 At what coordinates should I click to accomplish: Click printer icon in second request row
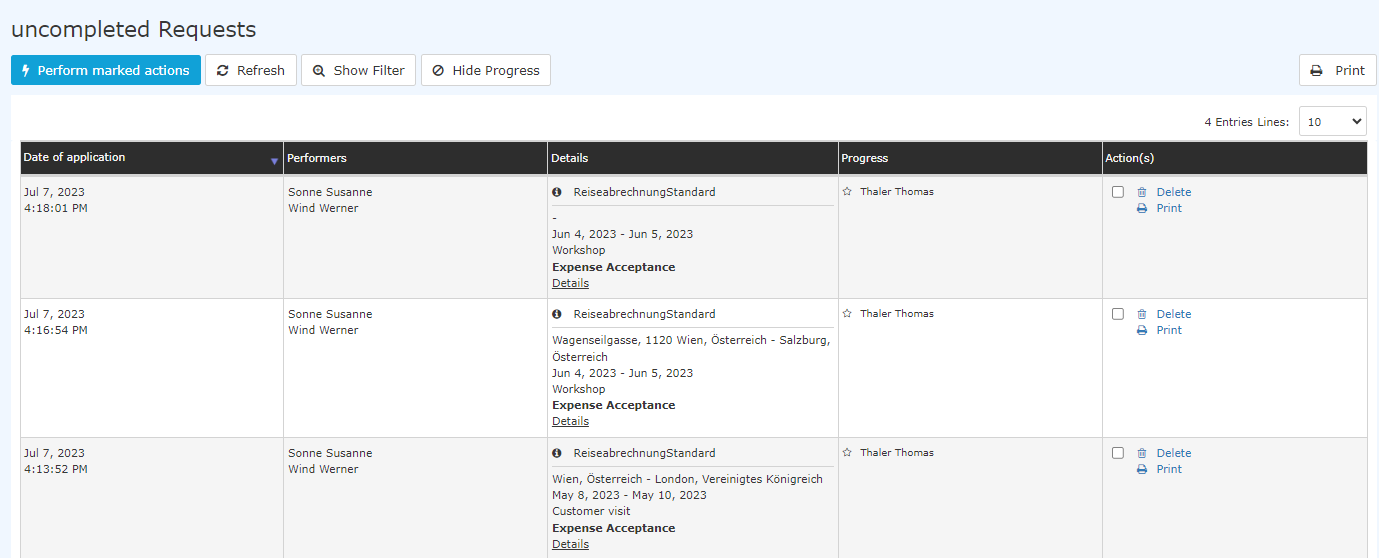pyautogui.click(x=1142, y=330)
